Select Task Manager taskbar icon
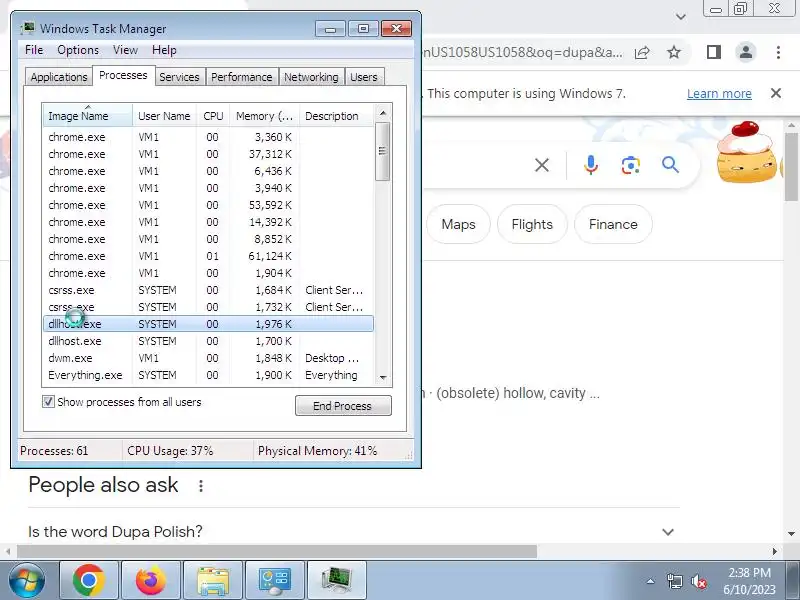This screenshot has height=600, width=800. [x=337, y=581]
